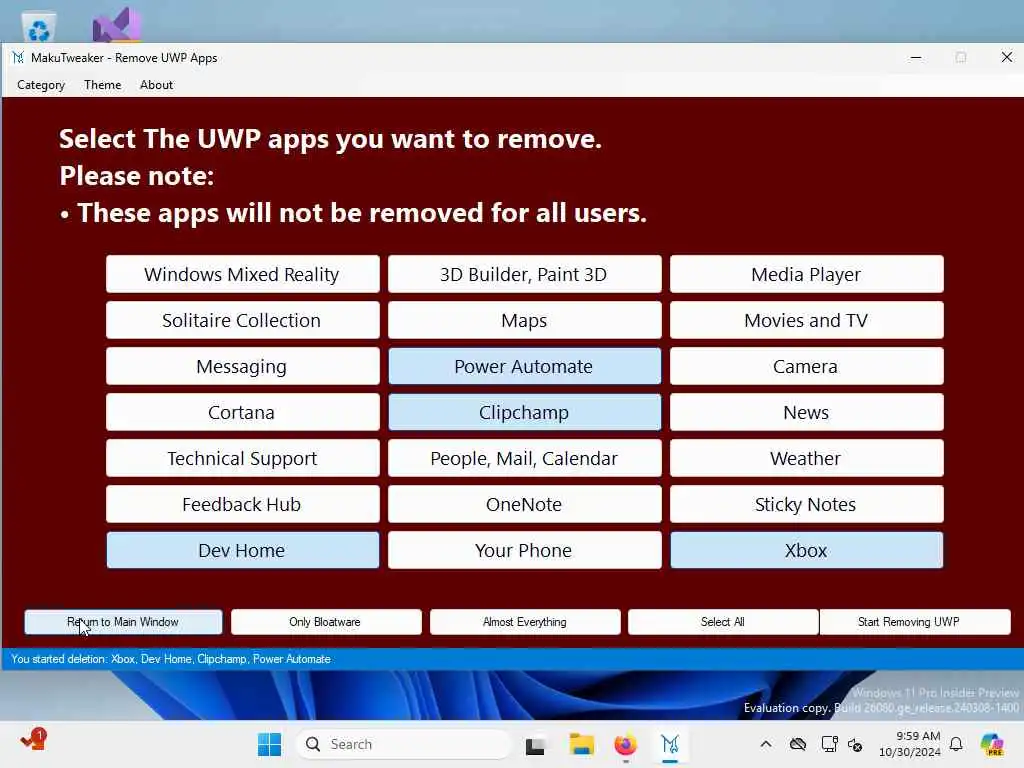Viewport: 1024px width, 768px height.
Task: Click the Select All button
Action: 723,622
